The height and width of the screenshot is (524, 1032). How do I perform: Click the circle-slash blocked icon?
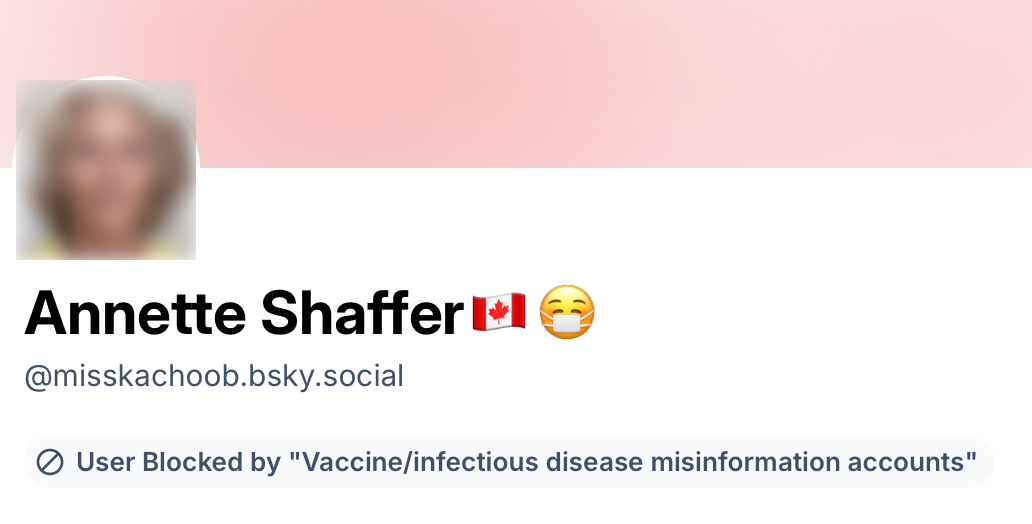coord(50,462)
